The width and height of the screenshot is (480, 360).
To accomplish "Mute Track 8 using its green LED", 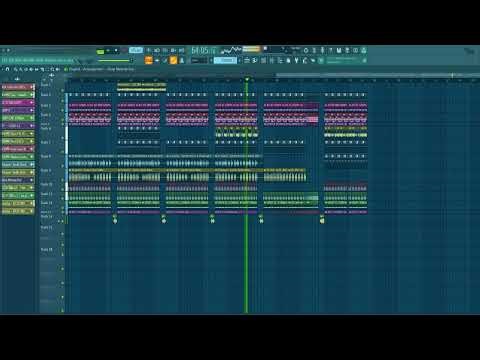I will (x=62, y=166).
